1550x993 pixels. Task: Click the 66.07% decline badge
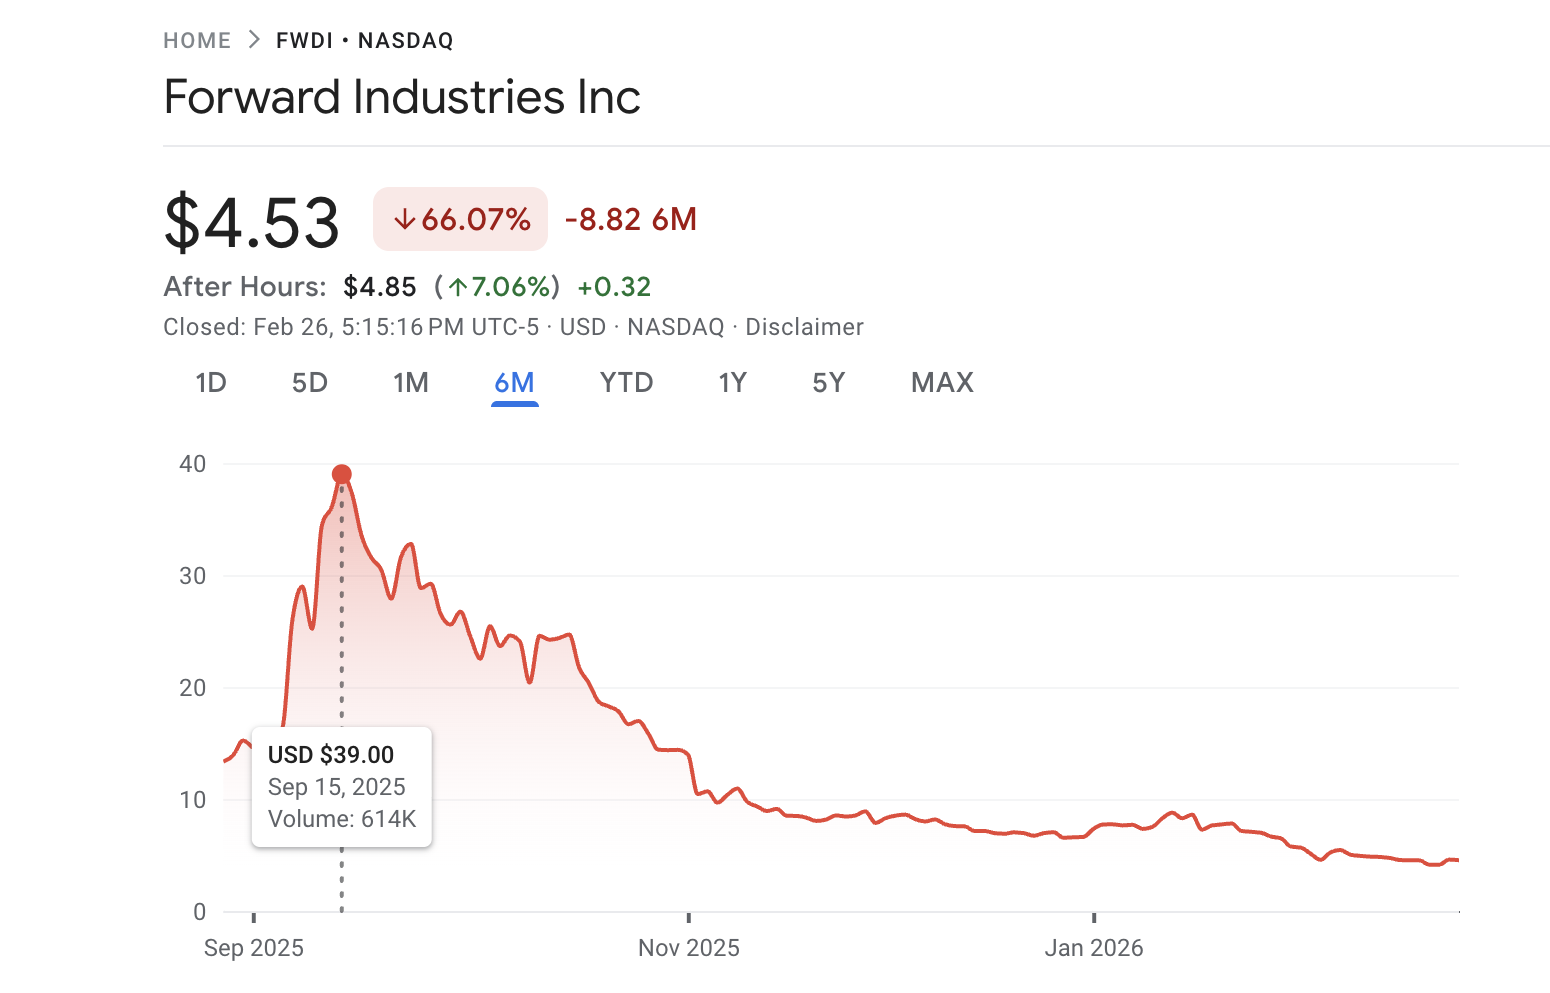[x=460, y=218]
